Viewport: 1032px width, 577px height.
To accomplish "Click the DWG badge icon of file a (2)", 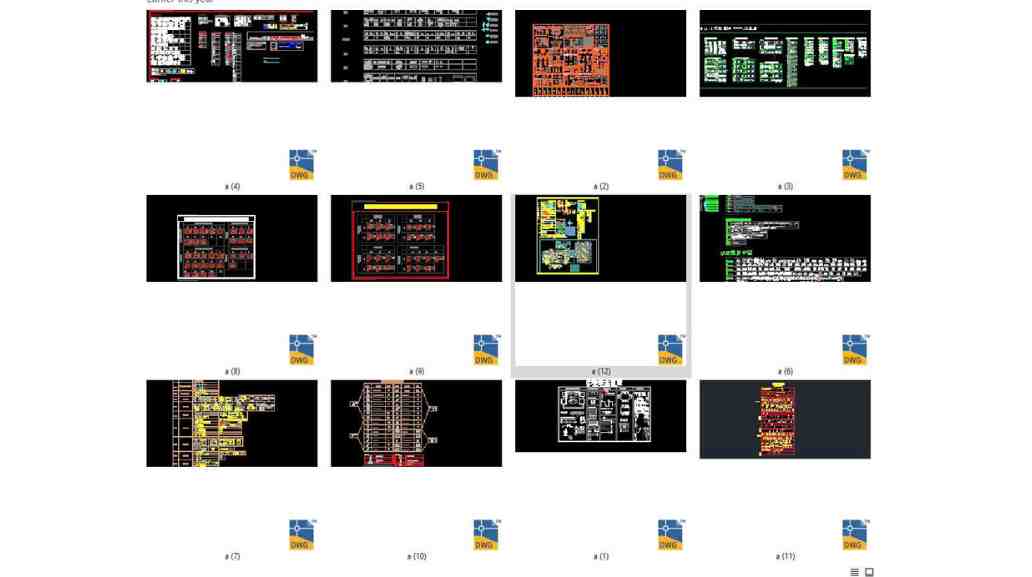I will click(670, 165).
